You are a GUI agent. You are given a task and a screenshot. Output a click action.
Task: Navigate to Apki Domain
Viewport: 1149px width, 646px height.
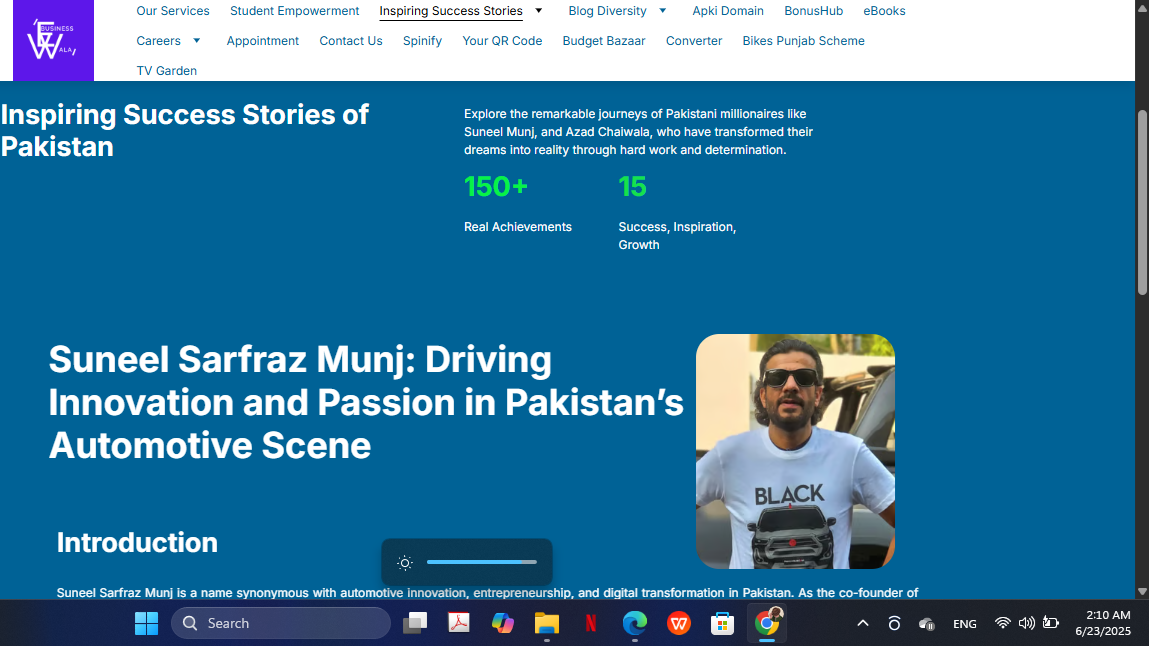tap(728, 11)
